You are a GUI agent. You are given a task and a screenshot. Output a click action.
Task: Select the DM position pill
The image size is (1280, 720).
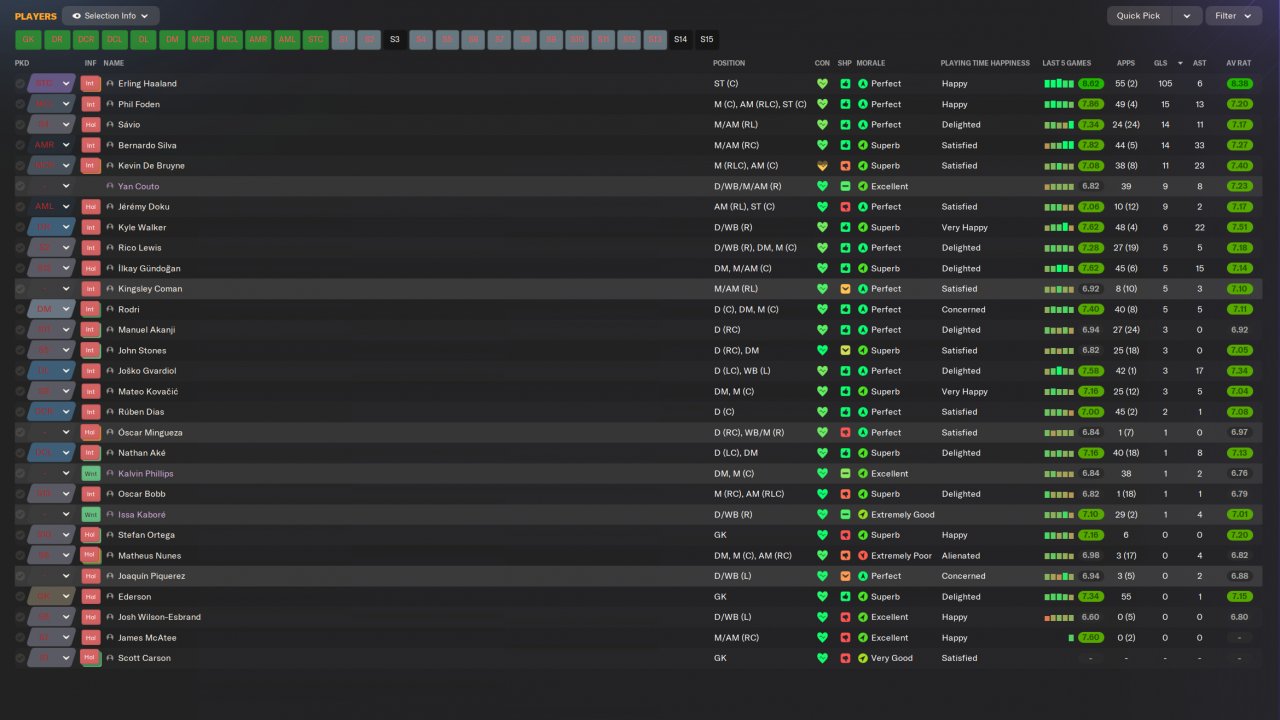pos(173,40)
